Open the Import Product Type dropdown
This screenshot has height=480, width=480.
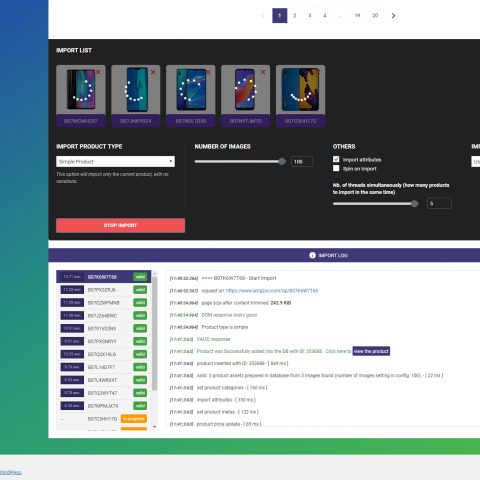[x=115, y=162]
